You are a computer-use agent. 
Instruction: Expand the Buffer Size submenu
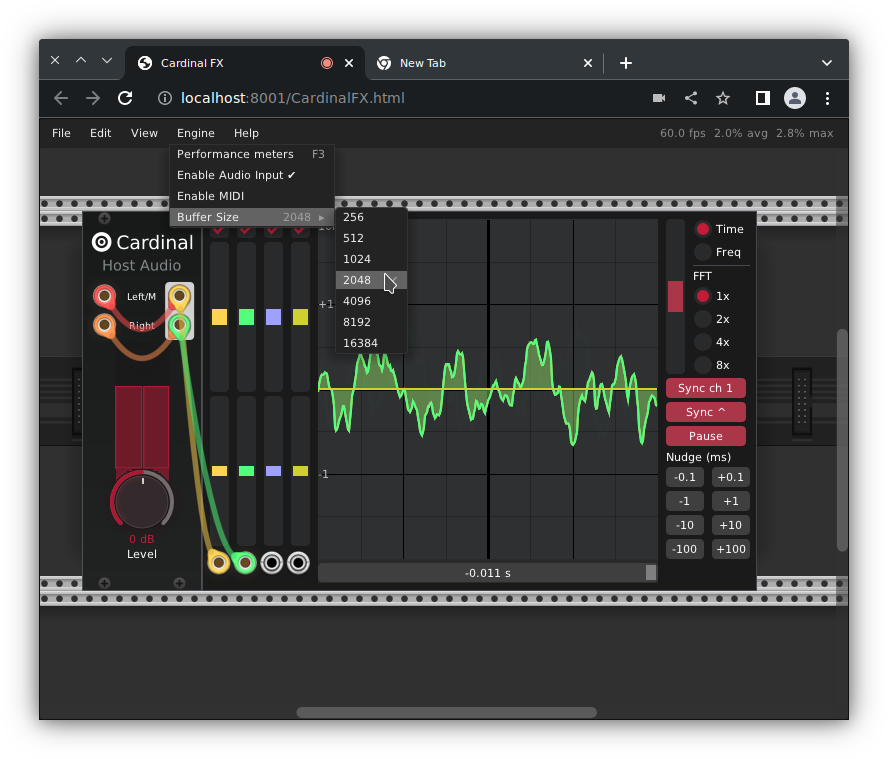coord(251,217)
